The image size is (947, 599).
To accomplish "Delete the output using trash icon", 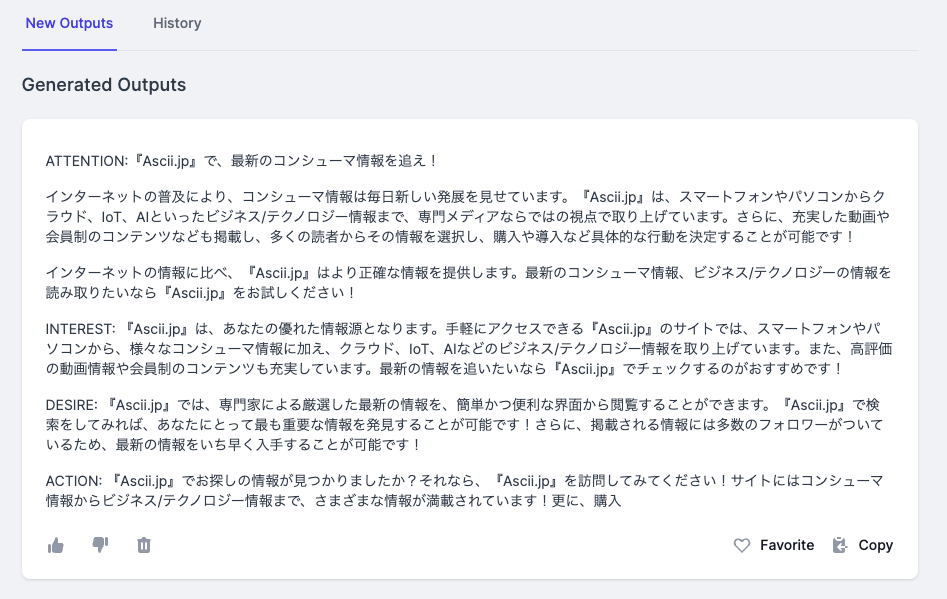I will pyautogui.click(x=144, y=545).
